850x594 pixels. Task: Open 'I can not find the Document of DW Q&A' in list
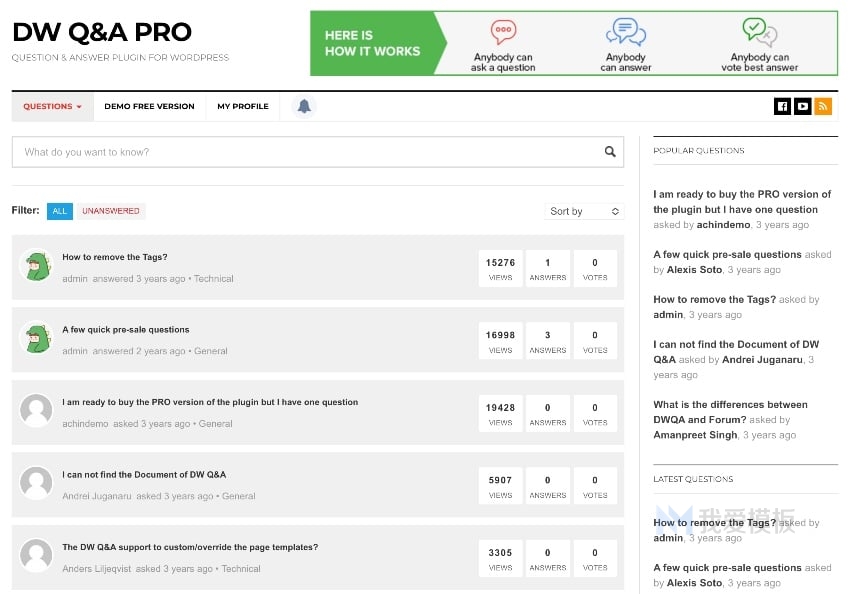144,475
